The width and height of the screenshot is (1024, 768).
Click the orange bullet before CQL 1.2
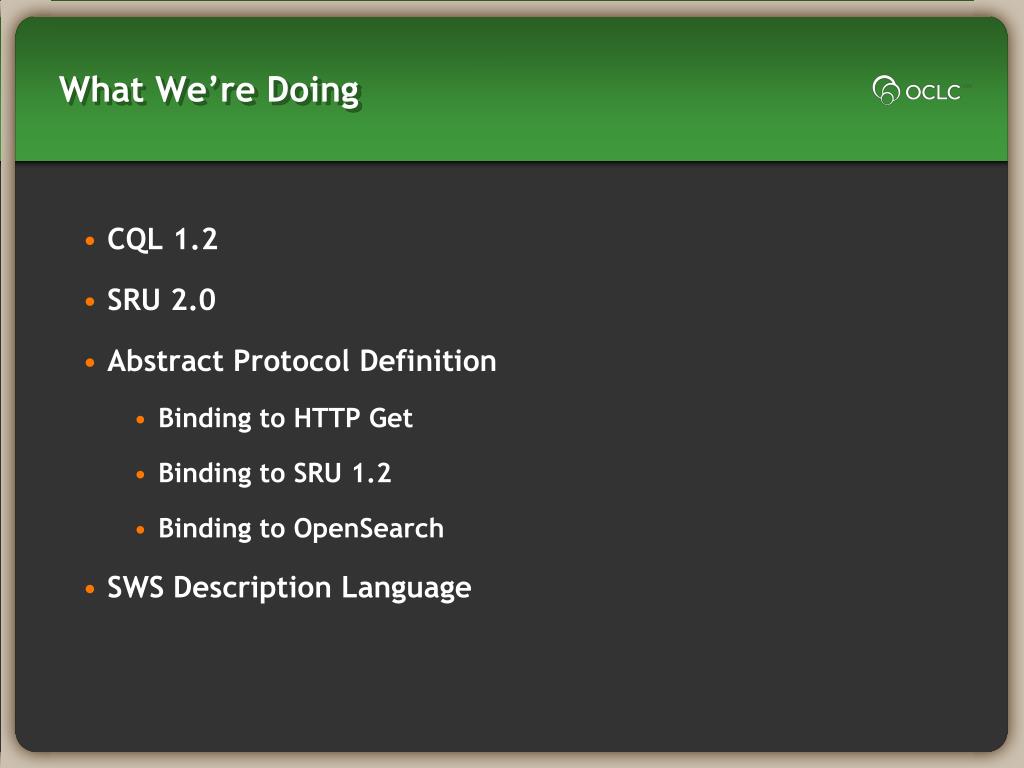click(x=90, y=241)
